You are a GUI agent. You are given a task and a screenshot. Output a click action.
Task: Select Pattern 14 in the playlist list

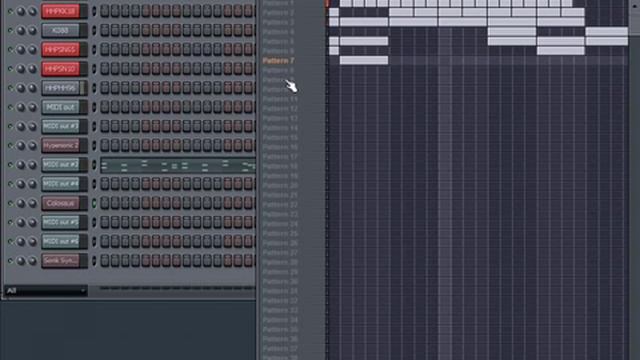pyautogui.click(x=280, y=128)
